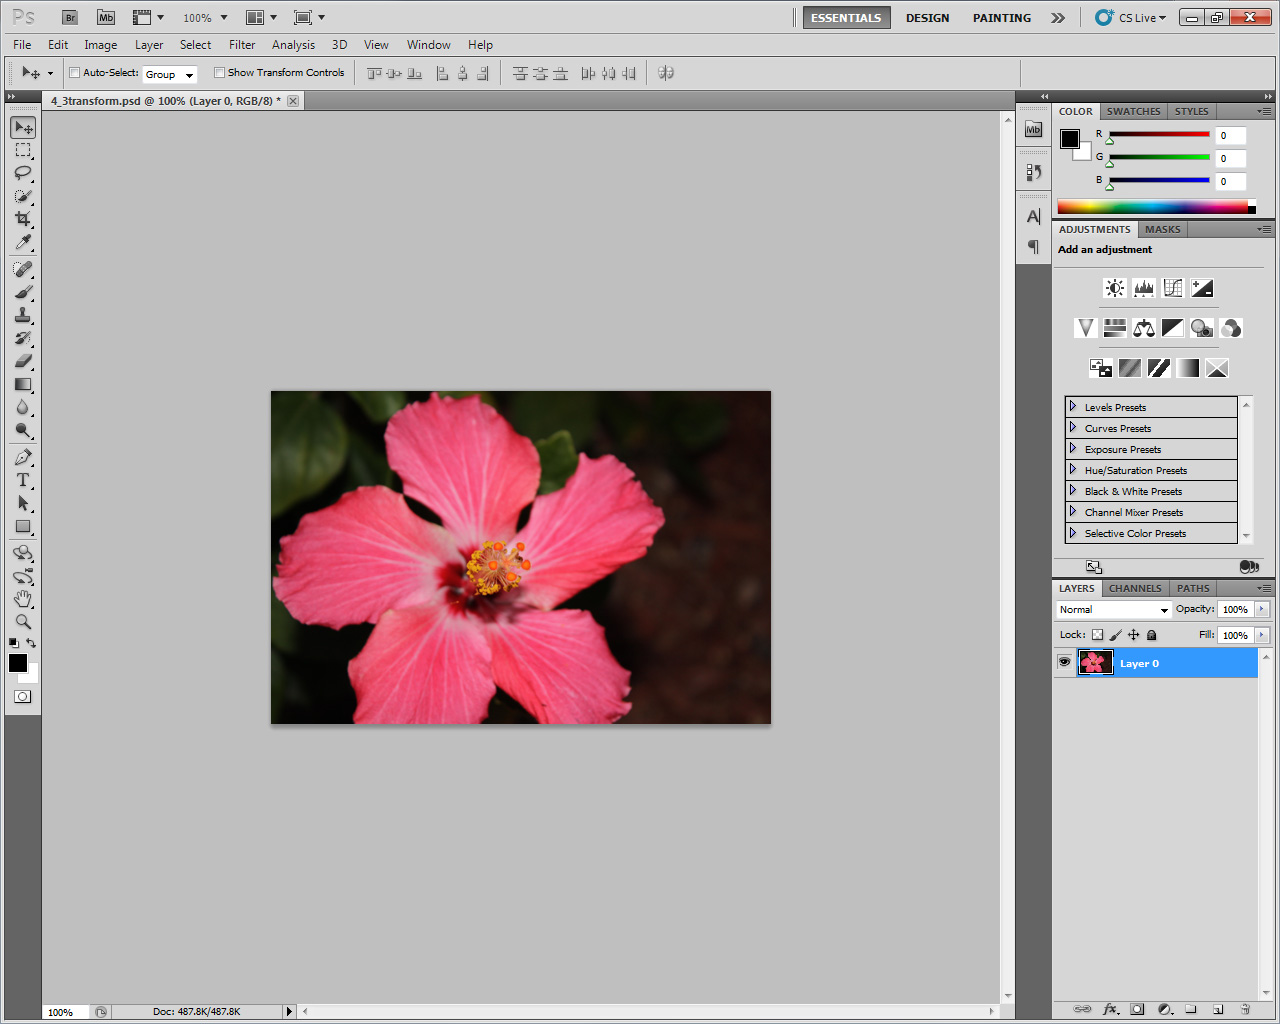Add a Color Balance adjustment
Screen dimensions: 1280x1024
point(1144,328)
